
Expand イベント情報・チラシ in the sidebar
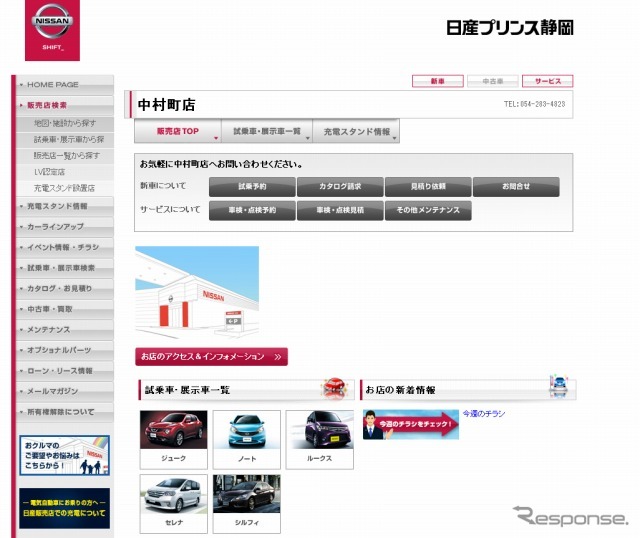[x=65, y=247]
